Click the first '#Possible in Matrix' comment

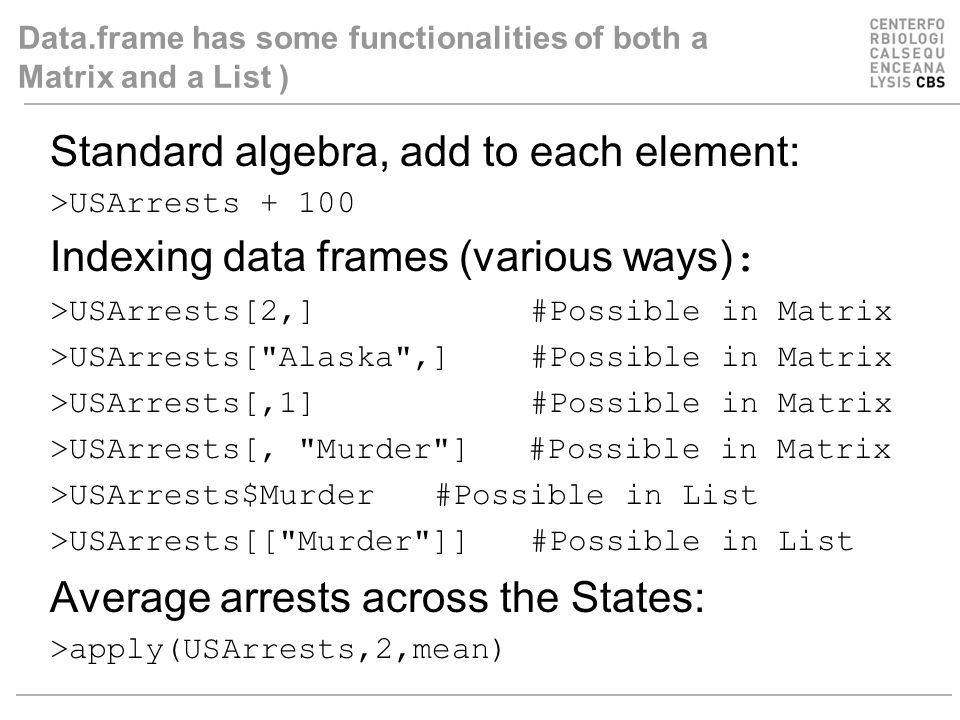point(711,311)
